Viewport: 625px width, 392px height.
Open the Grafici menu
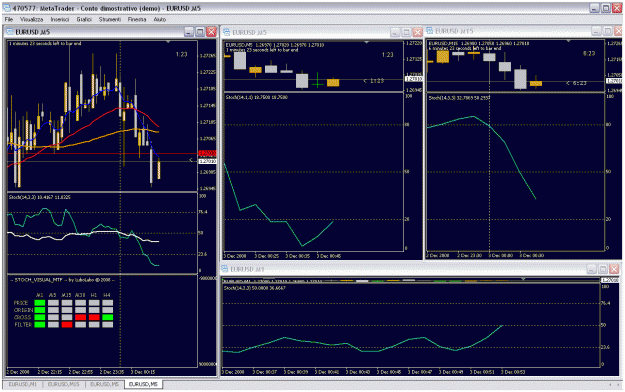[84, 19]
